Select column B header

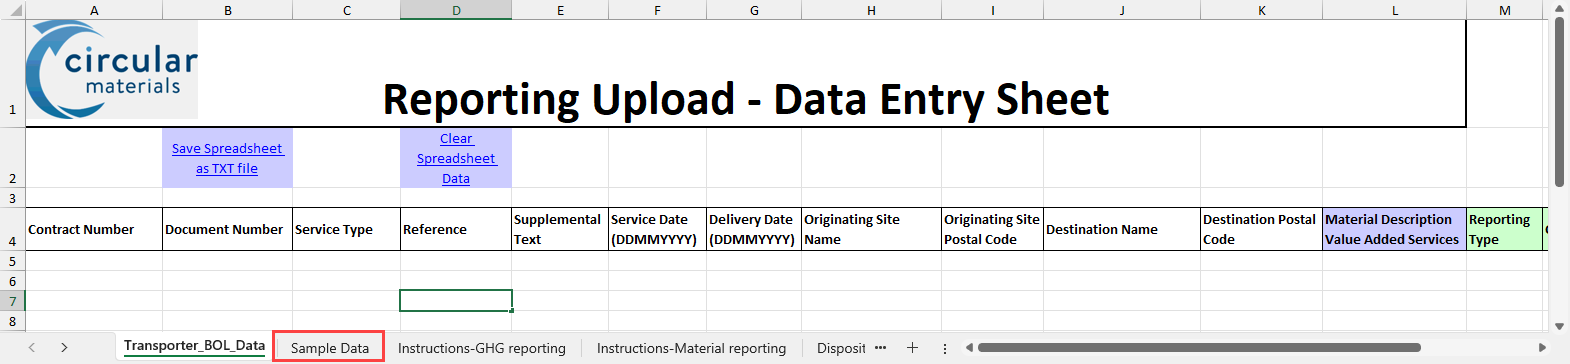point(228,10)
